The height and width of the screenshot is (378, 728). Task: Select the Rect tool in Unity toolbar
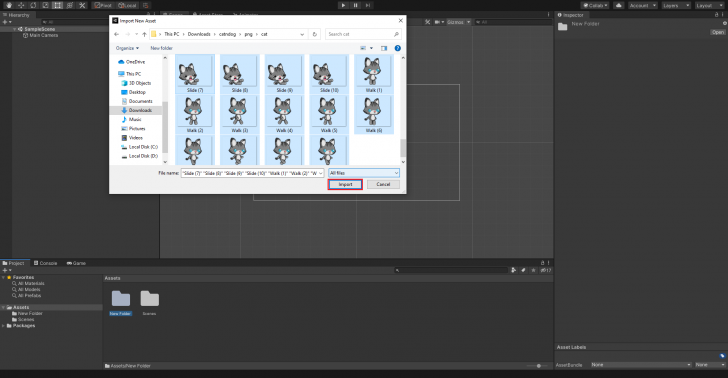[x=58, y=5]
